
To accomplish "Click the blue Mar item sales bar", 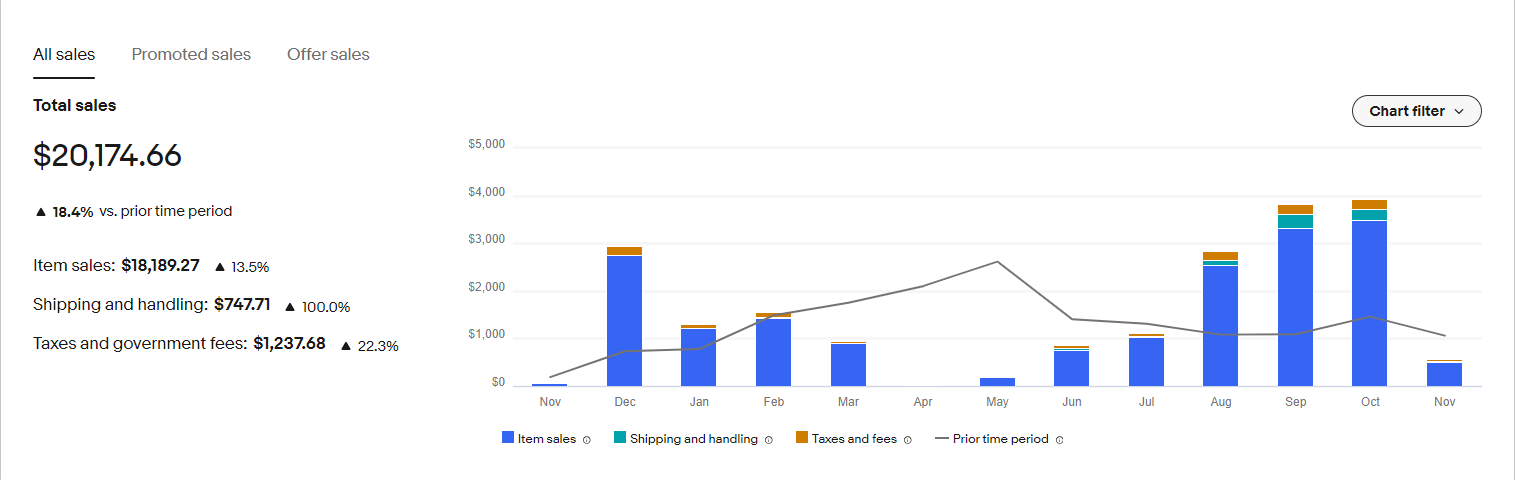I will click(848, 365).
